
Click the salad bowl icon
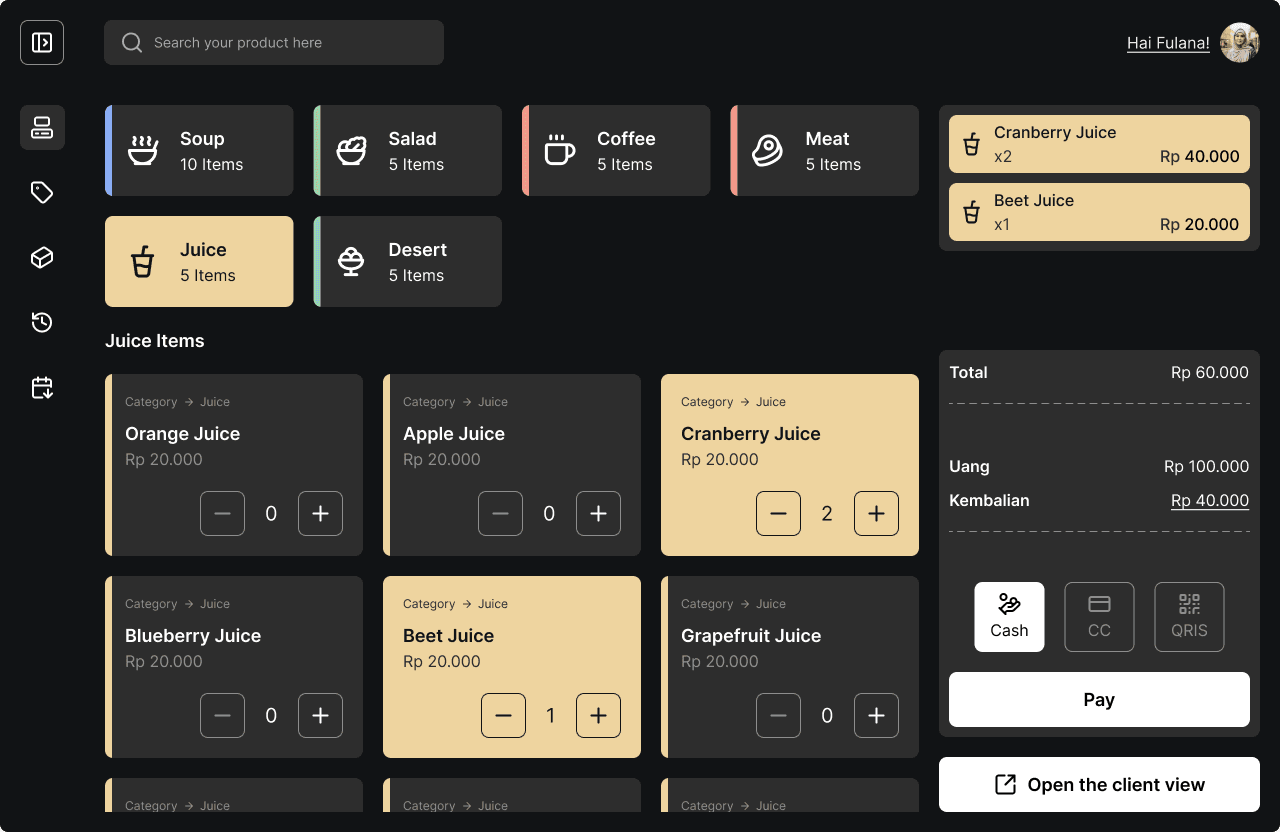click(351, 150)
